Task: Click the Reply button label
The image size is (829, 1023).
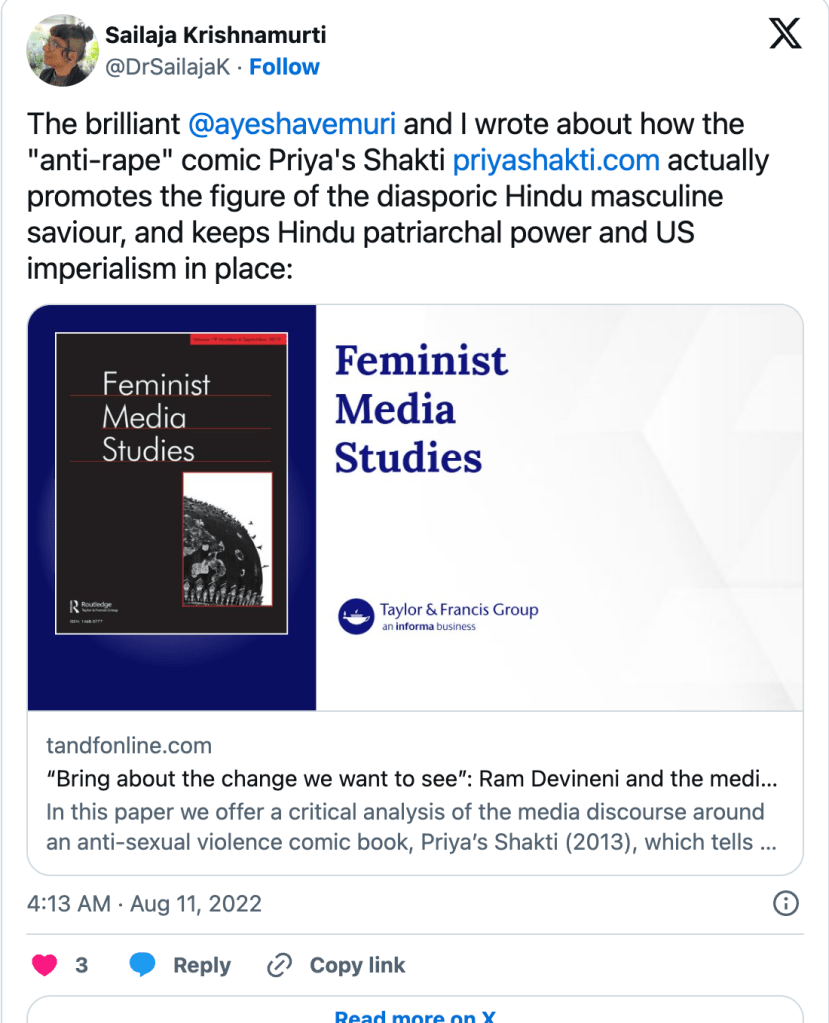Action: pos(202,965)
